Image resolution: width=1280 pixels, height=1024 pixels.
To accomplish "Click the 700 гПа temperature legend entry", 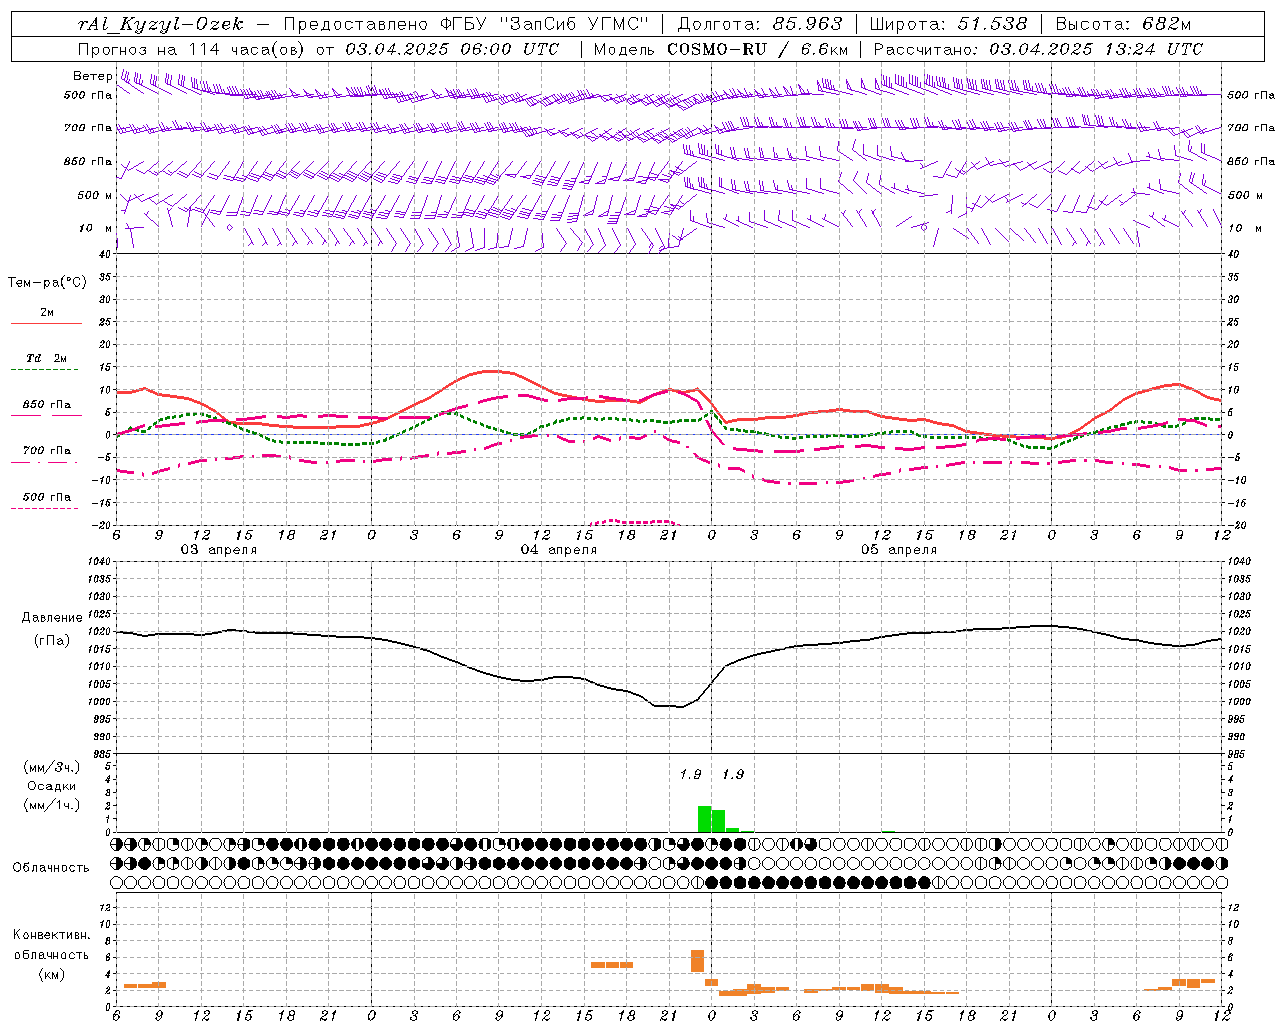I will (x=47, y=451).
